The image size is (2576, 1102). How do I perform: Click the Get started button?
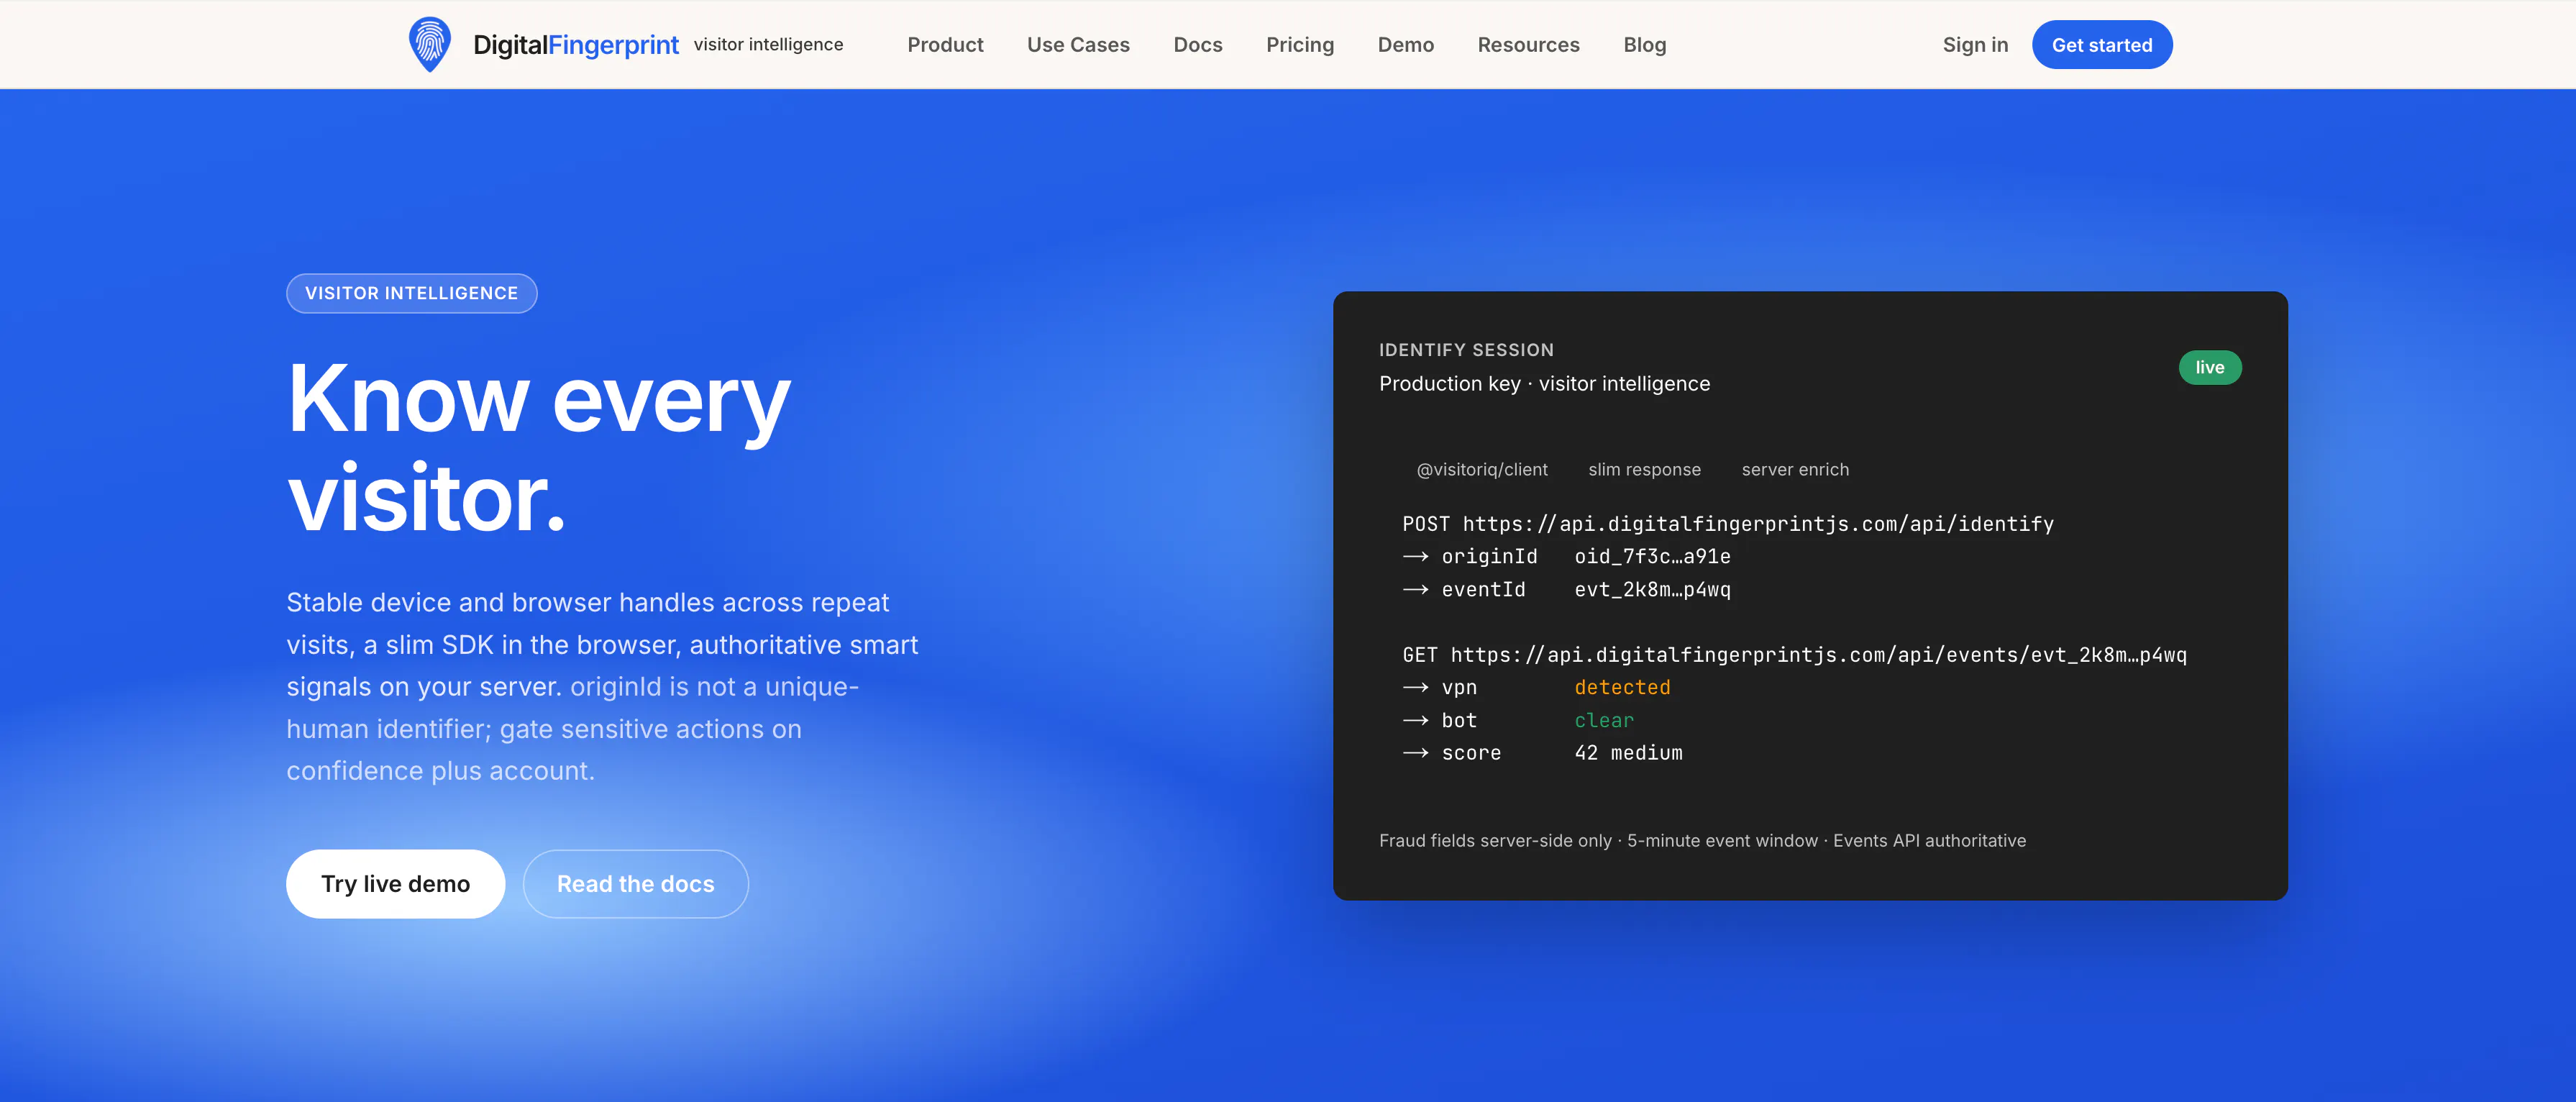click(x=2102, y=45)
